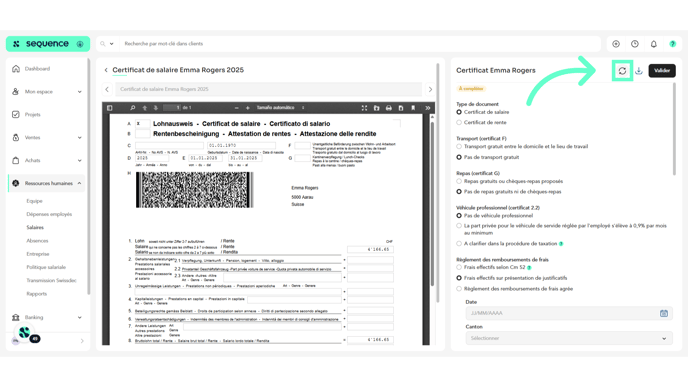Click the Banking building icon
Screen dimensions: 688x387
click(16, 317)
